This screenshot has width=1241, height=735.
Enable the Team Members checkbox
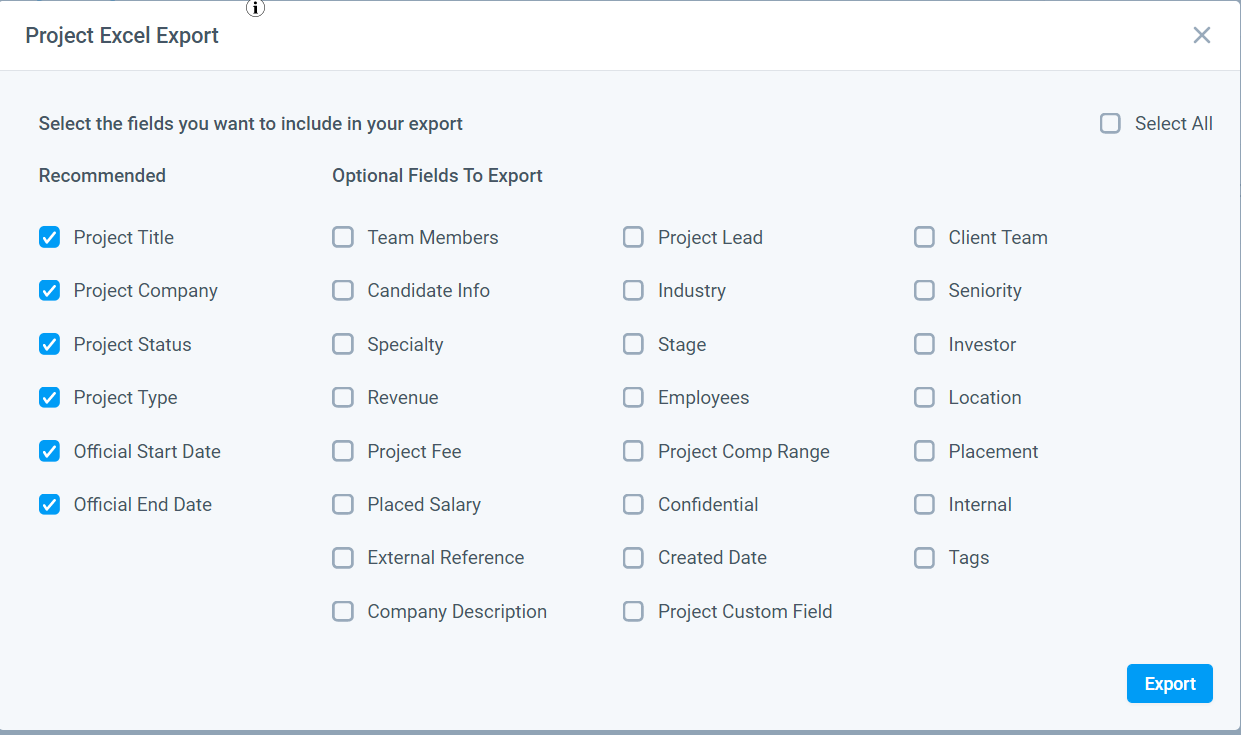pyautogui.click(x=343, y=238)
